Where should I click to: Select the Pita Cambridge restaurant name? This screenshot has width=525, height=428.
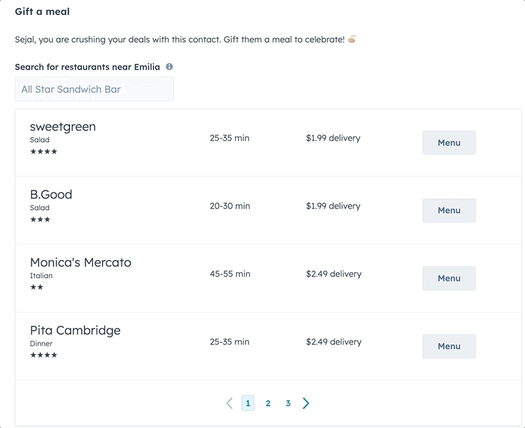75,330
